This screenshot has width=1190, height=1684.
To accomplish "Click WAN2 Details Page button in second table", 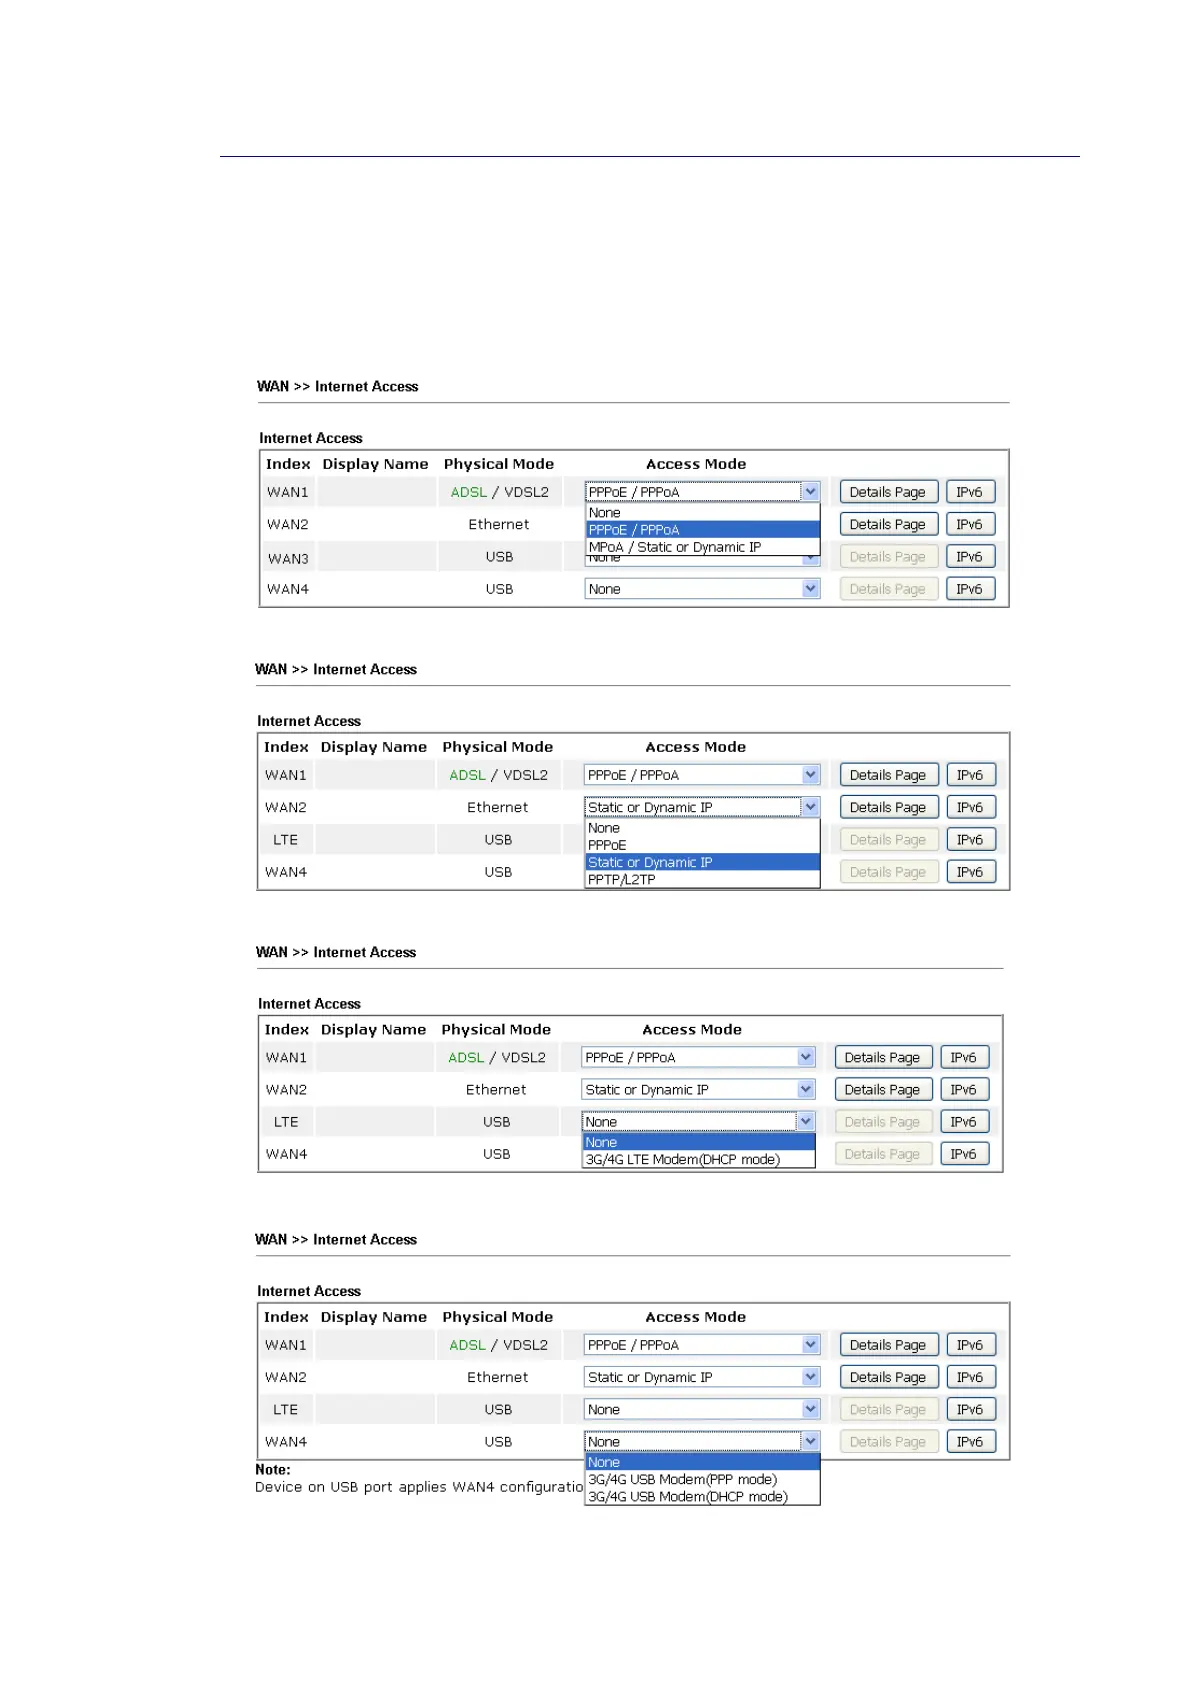I will [x=888, y=807].
